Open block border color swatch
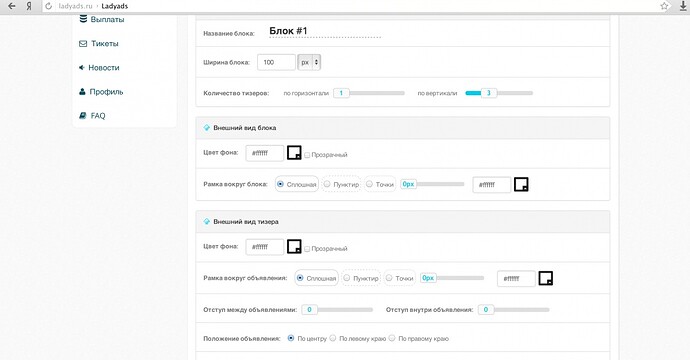This screenshot has height=360, width=690. coord(521,184)
